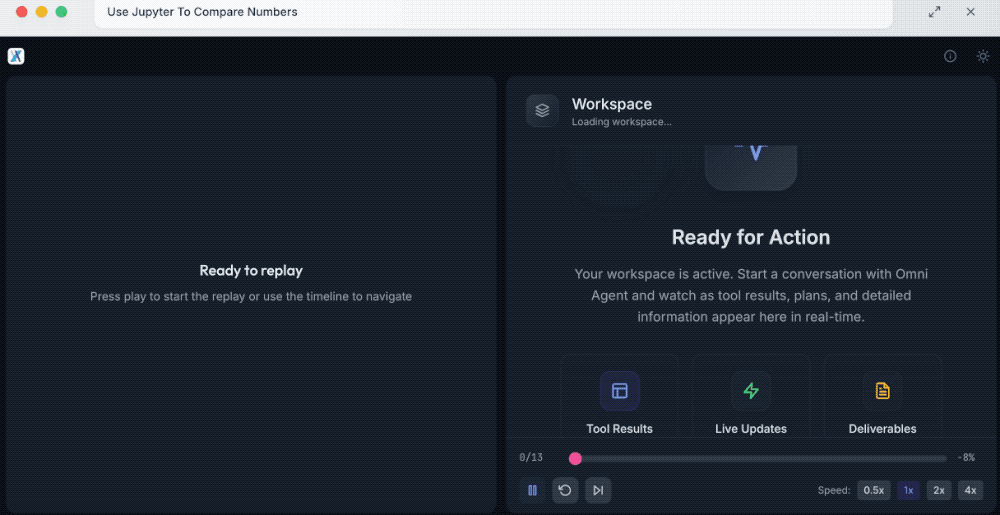Viewport: 1000px width, 515px height.
Task: Set playback speed to 2x
Action: (x=939, y=490)
